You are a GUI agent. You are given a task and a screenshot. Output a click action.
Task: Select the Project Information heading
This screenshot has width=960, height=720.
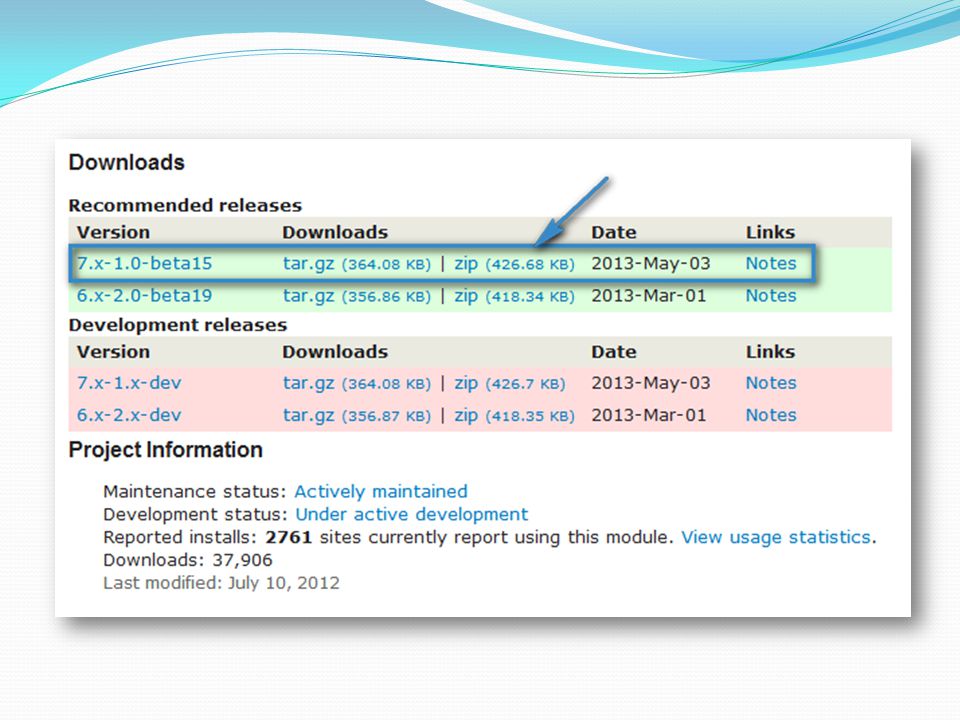[165, 450]
